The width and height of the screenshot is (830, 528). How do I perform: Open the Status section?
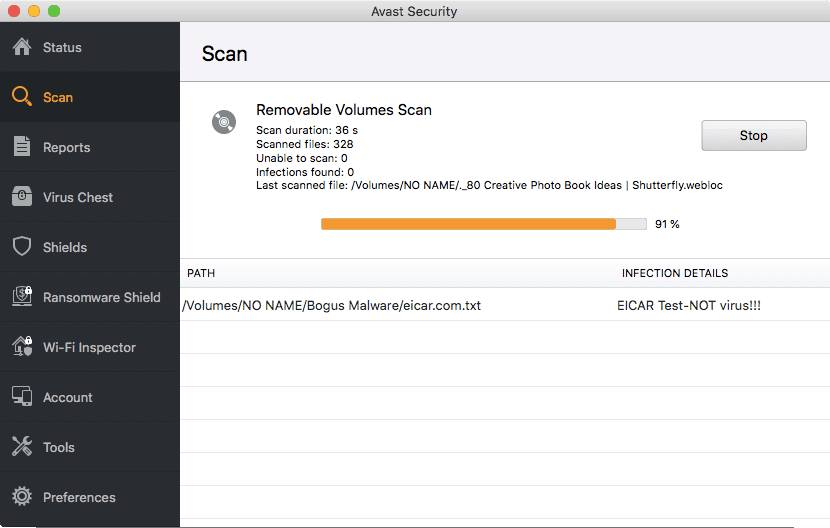(90, 47)
